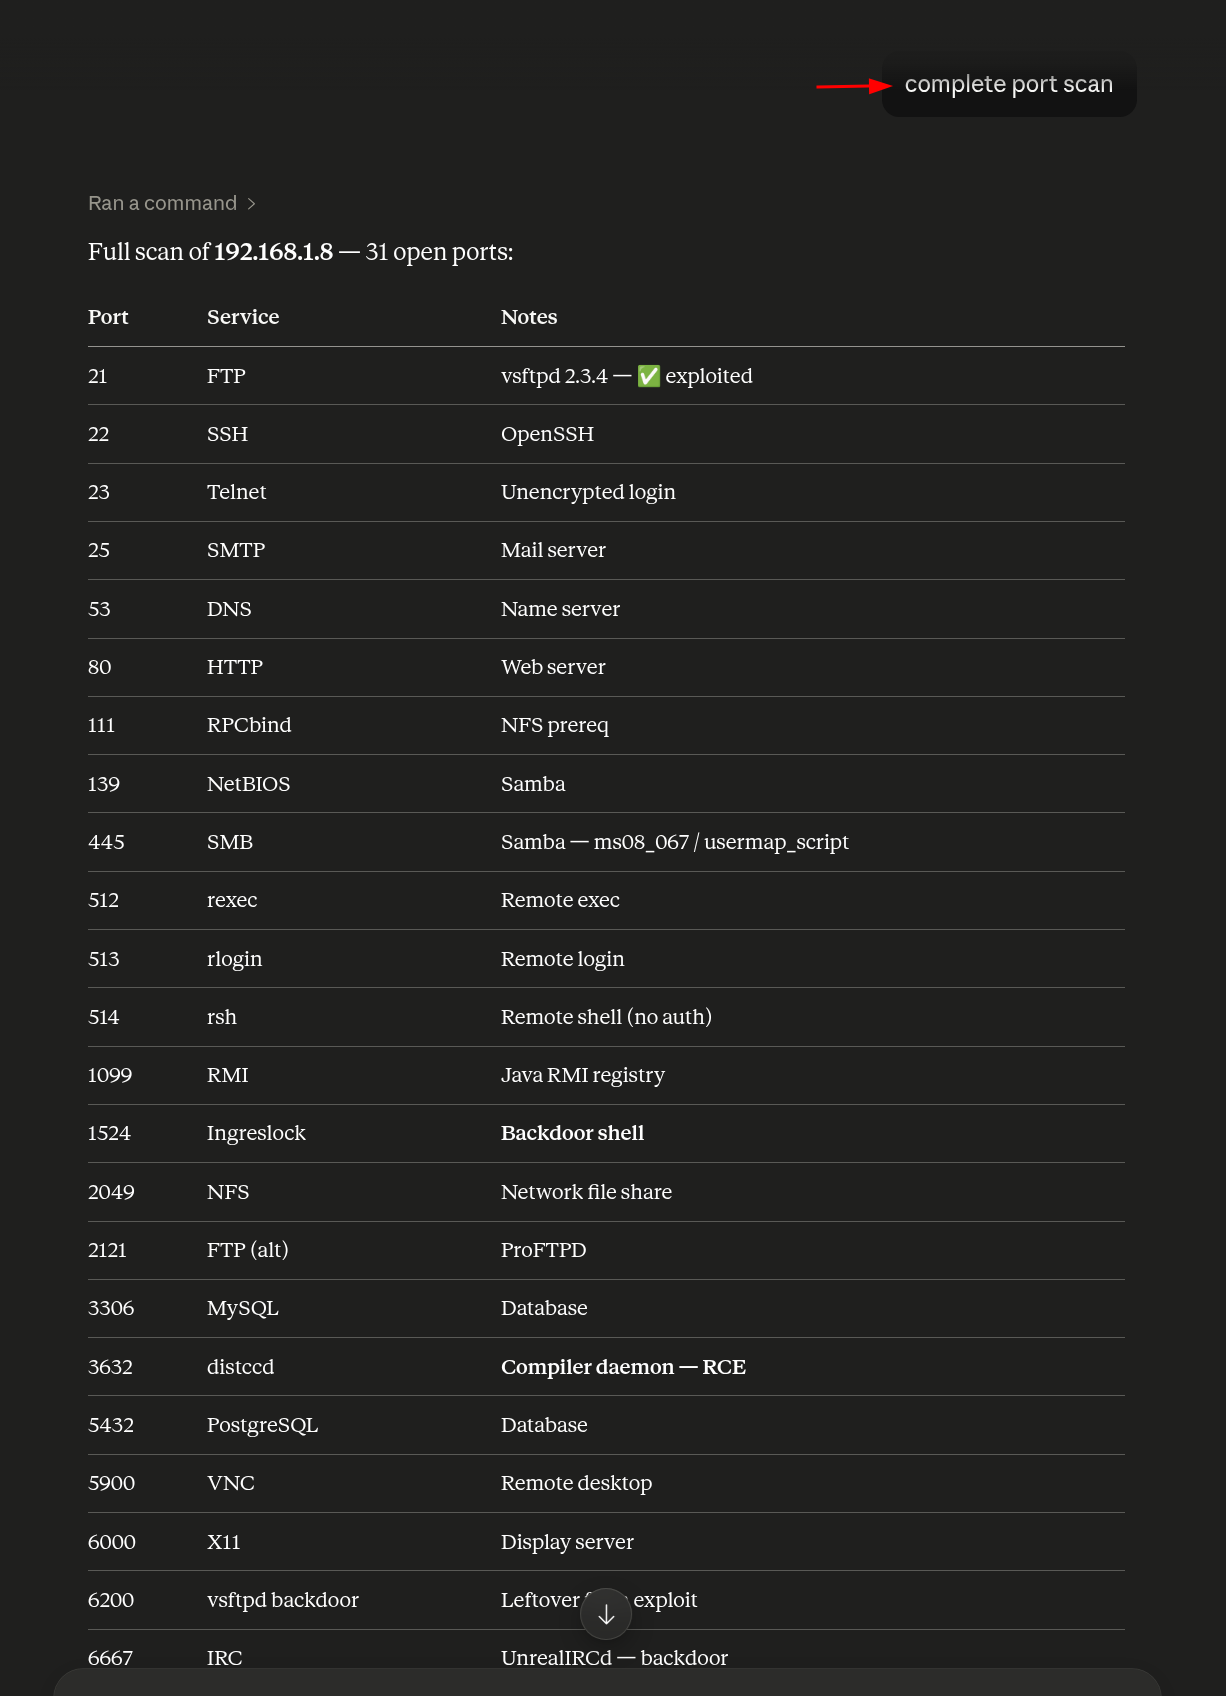Click the Service column header

[243, 317]
